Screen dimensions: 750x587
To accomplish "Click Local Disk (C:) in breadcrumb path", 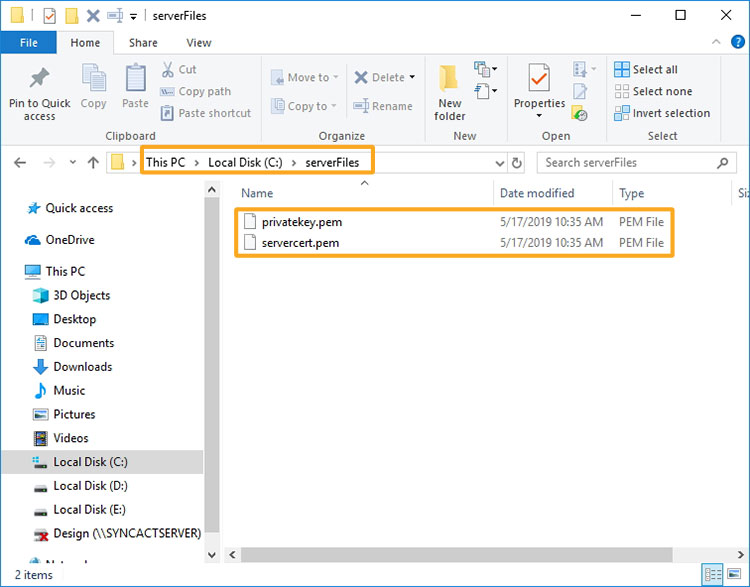I will click(245, 162).
